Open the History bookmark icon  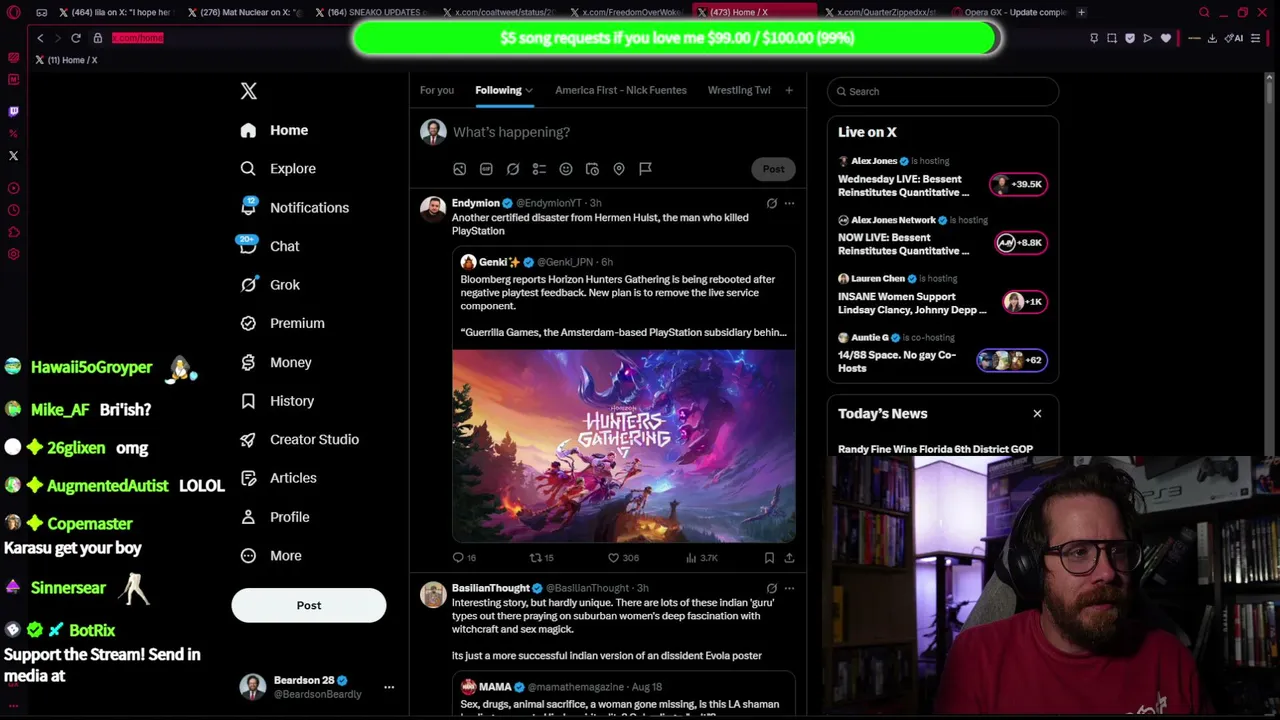[x=248, y=401]
